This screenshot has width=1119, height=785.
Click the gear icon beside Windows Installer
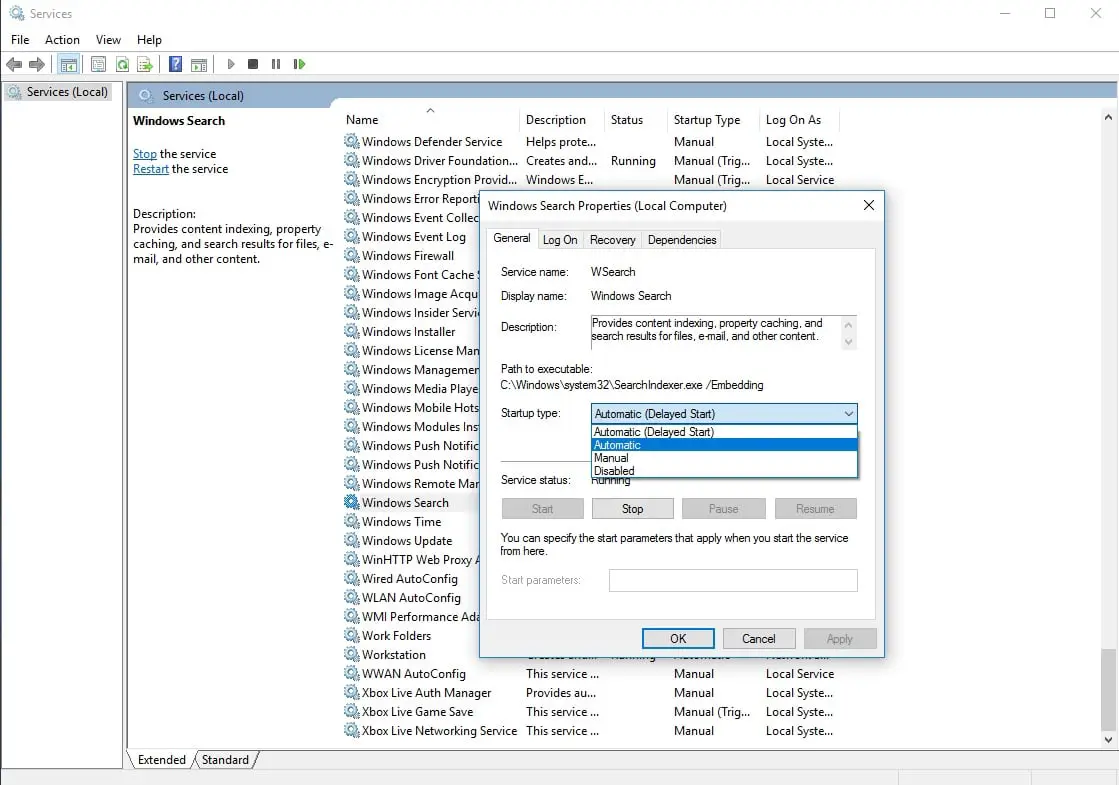(351, 331)
